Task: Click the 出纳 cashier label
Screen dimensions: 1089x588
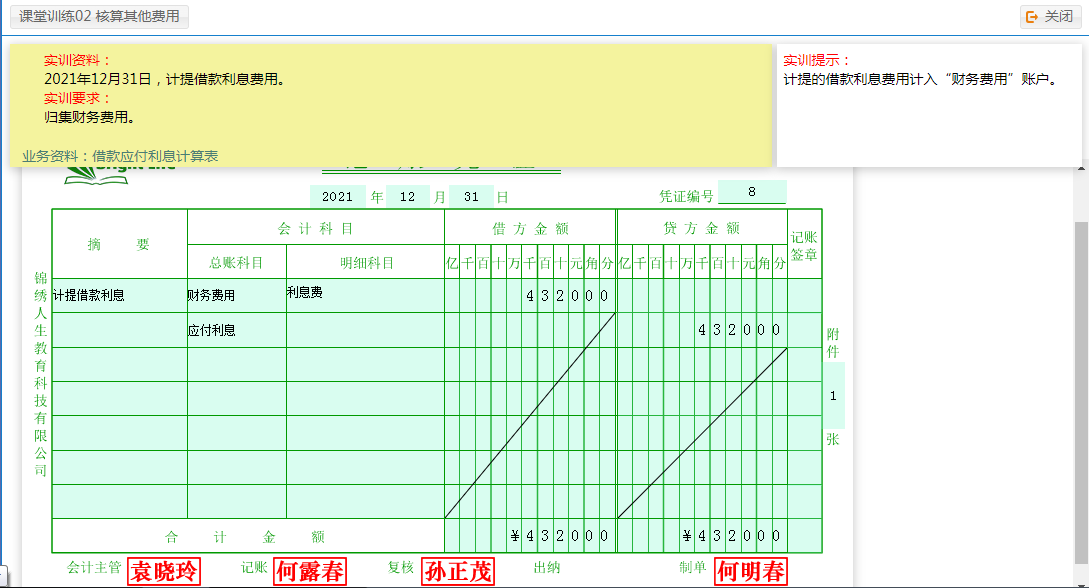Action: point(547,567)
